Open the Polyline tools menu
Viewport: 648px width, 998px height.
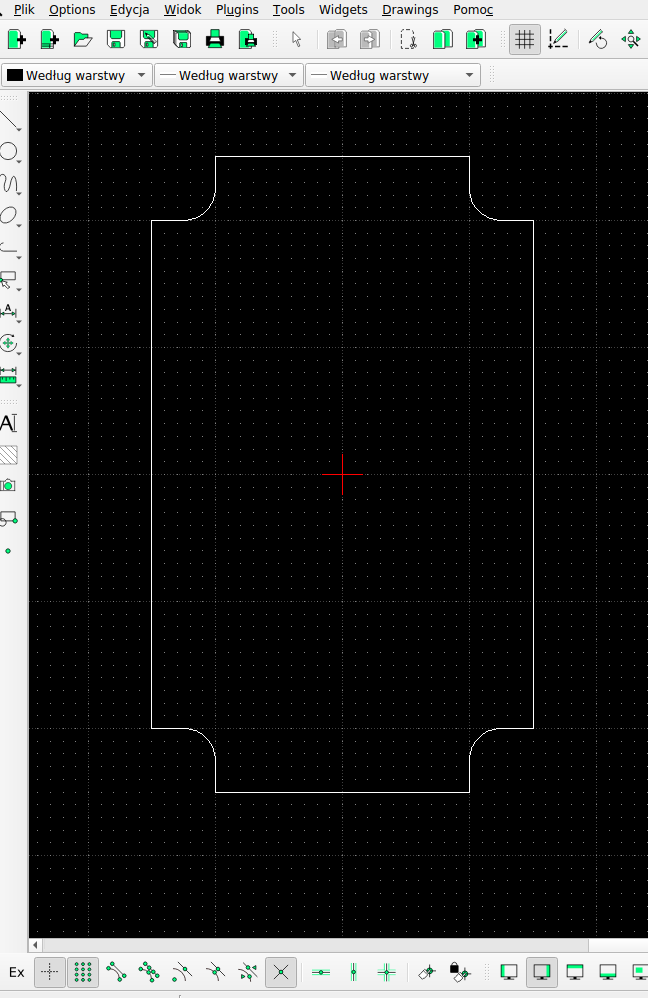click(10, 248)
